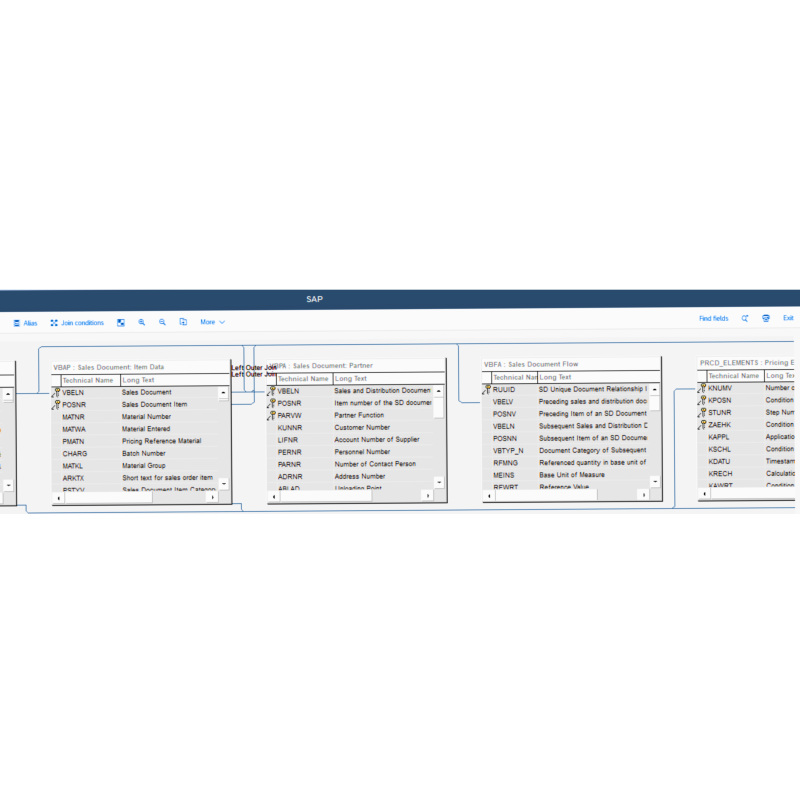Image resolution: width=800 pixels, height=800 pixels.
Task: Click the zoom in magnifier icon
Action: [x=142, y=323]
